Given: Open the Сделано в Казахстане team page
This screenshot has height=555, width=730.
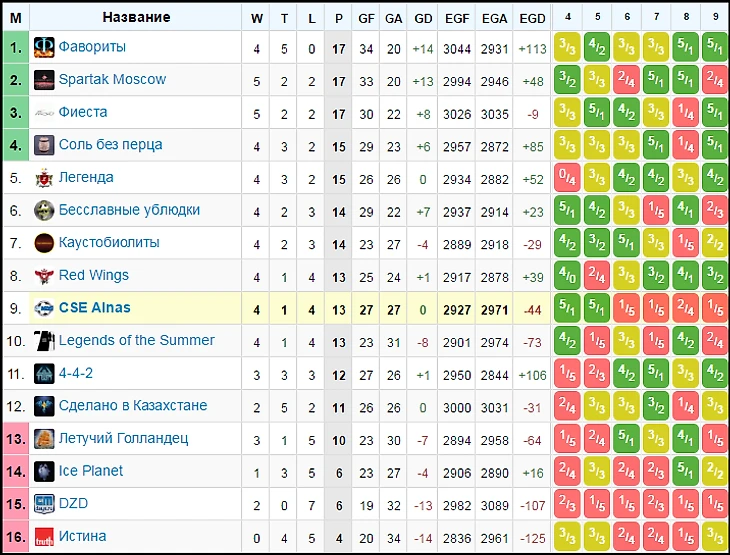Looking at the screenshot, I should click(133, 406).
